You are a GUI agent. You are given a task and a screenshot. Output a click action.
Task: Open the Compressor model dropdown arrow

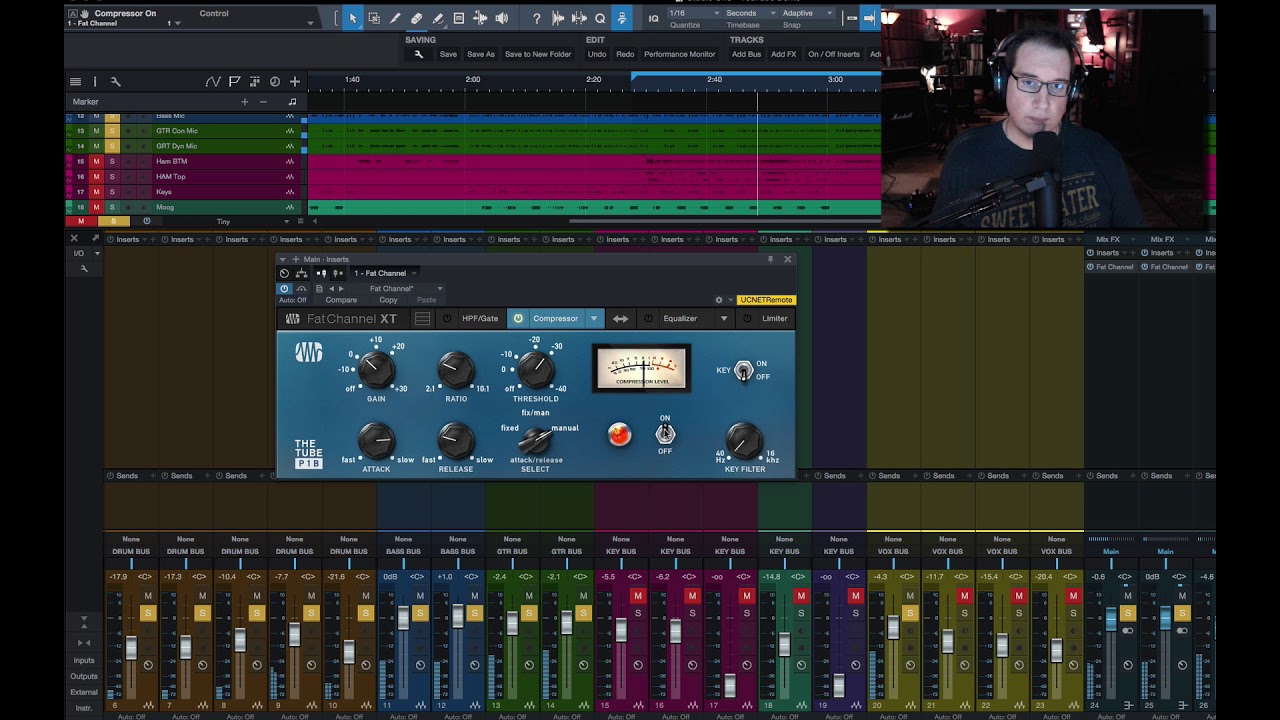(x=594, y=319)
